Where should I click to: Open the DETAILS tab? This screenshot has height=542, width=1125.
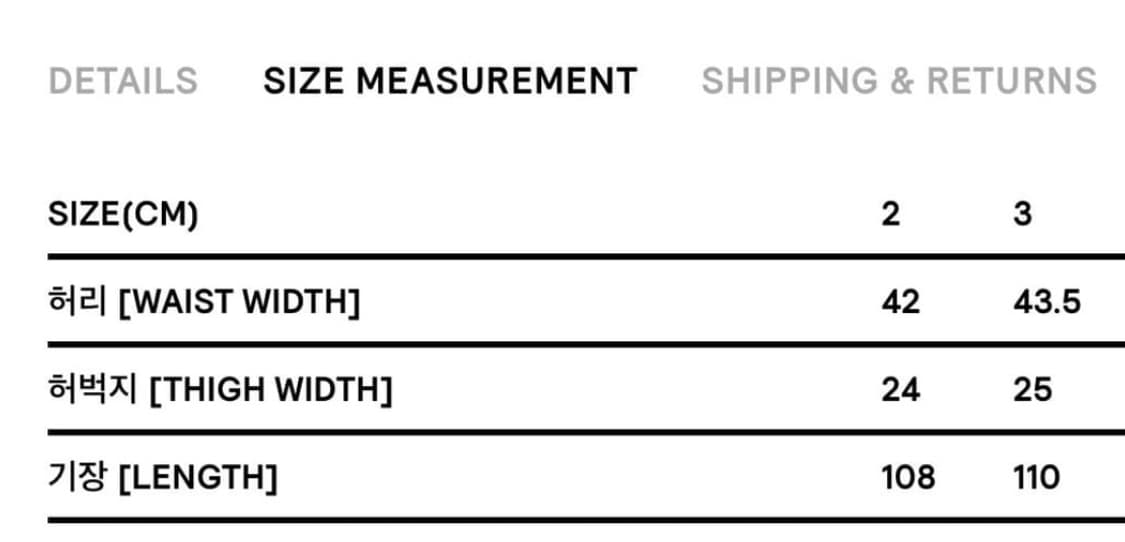tap(123, 81)
